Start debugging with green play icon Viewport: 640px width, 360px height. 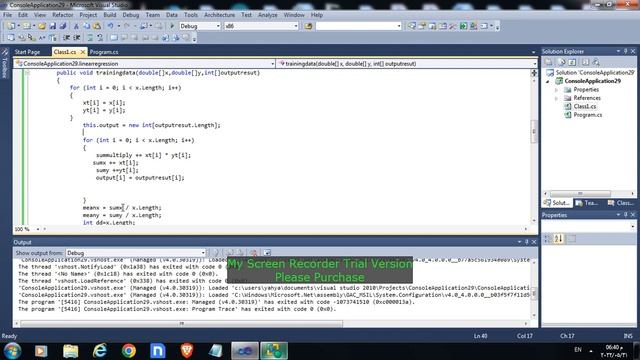tap(172, 26)
